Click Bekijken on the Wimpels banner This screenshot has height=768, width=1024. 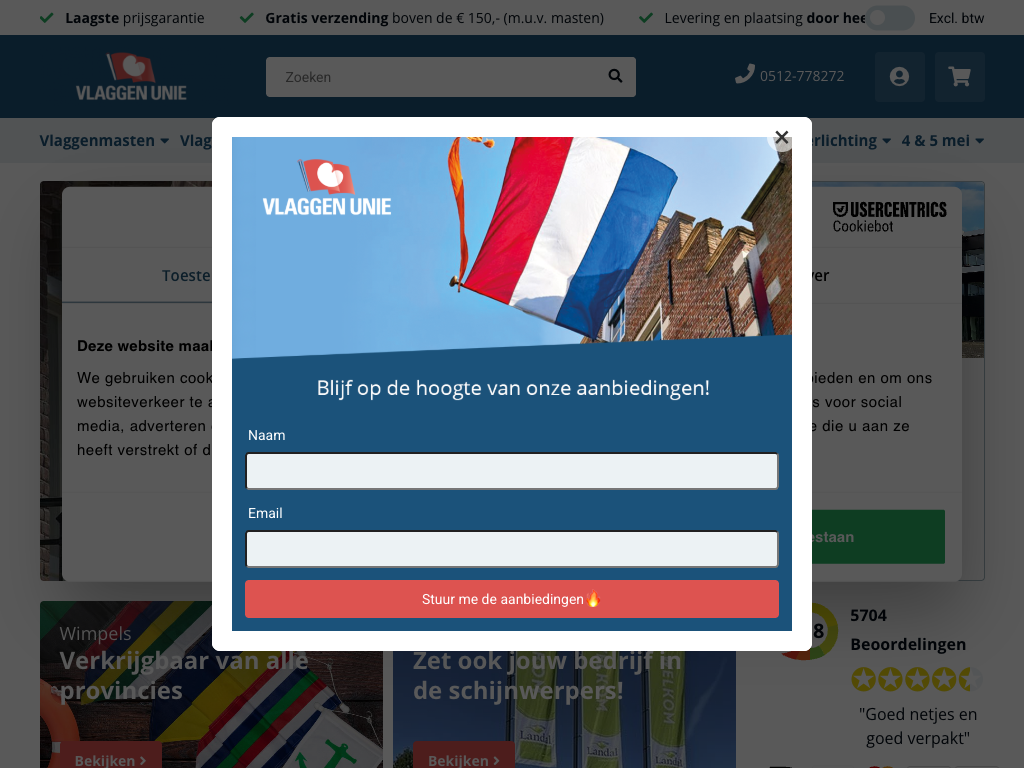point(110,760)
